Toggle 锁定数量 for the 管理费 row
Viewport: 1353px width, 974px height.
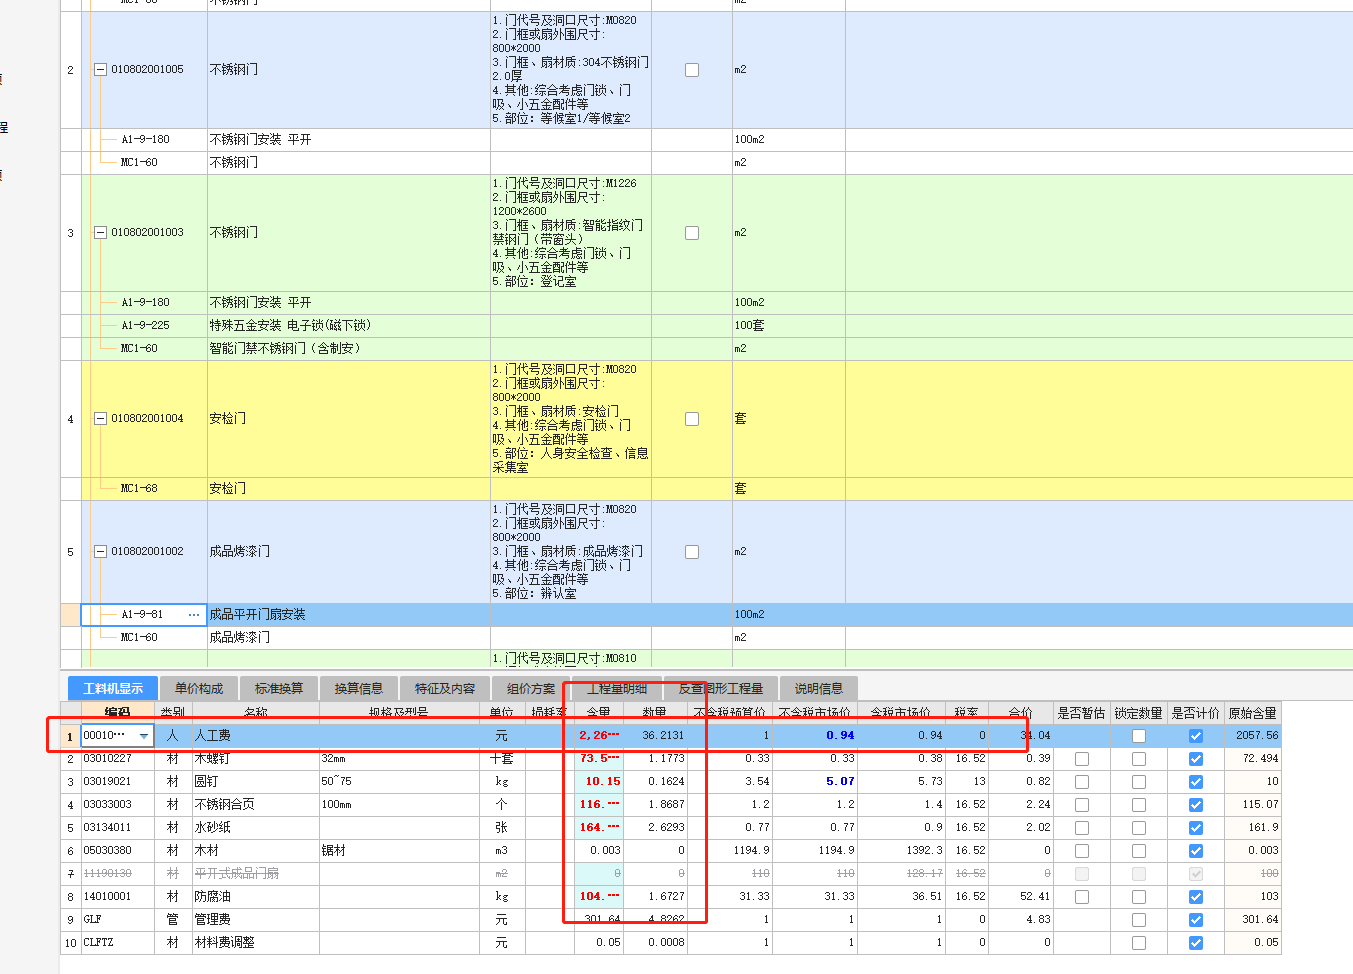pos(1139,920)
